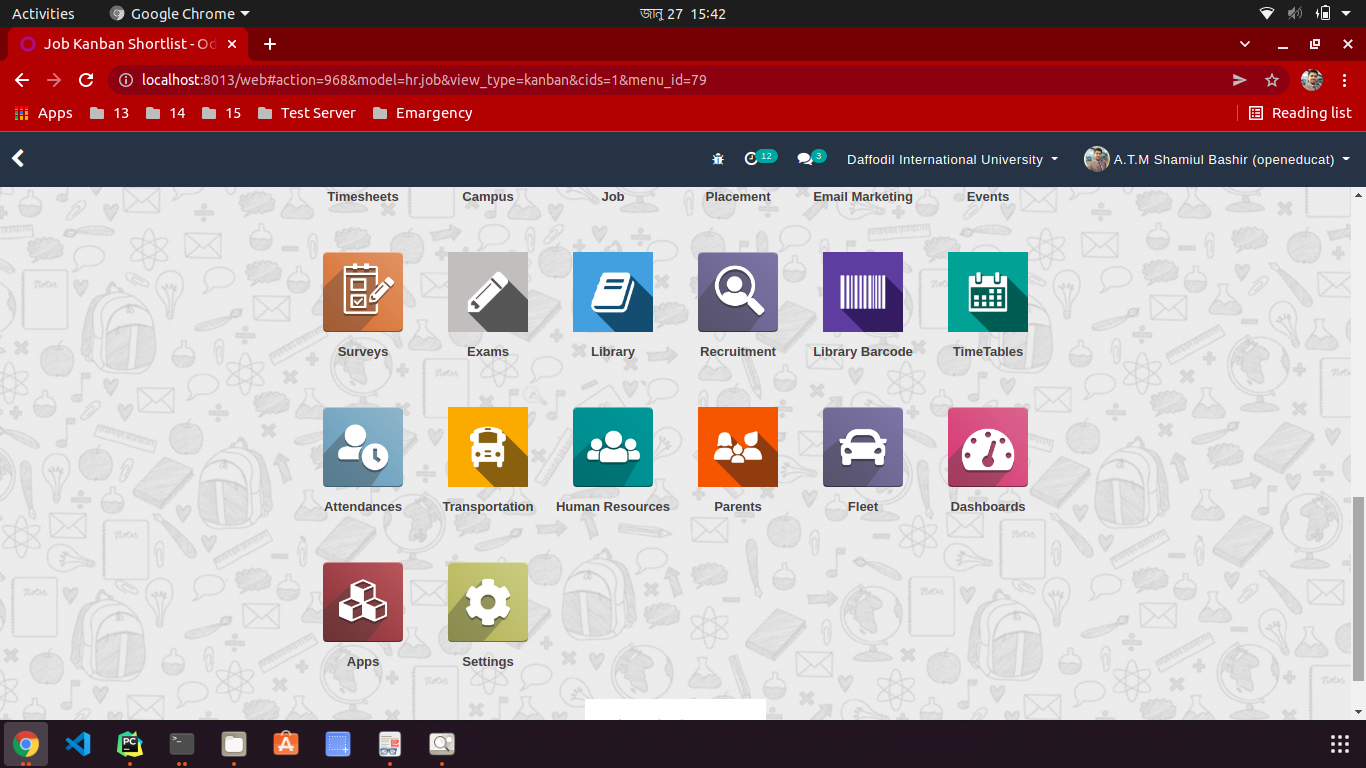Viewport: 1366px width, 768px height.
Task: Open the Test Server bookmark folder
Action: coord(306,113)
